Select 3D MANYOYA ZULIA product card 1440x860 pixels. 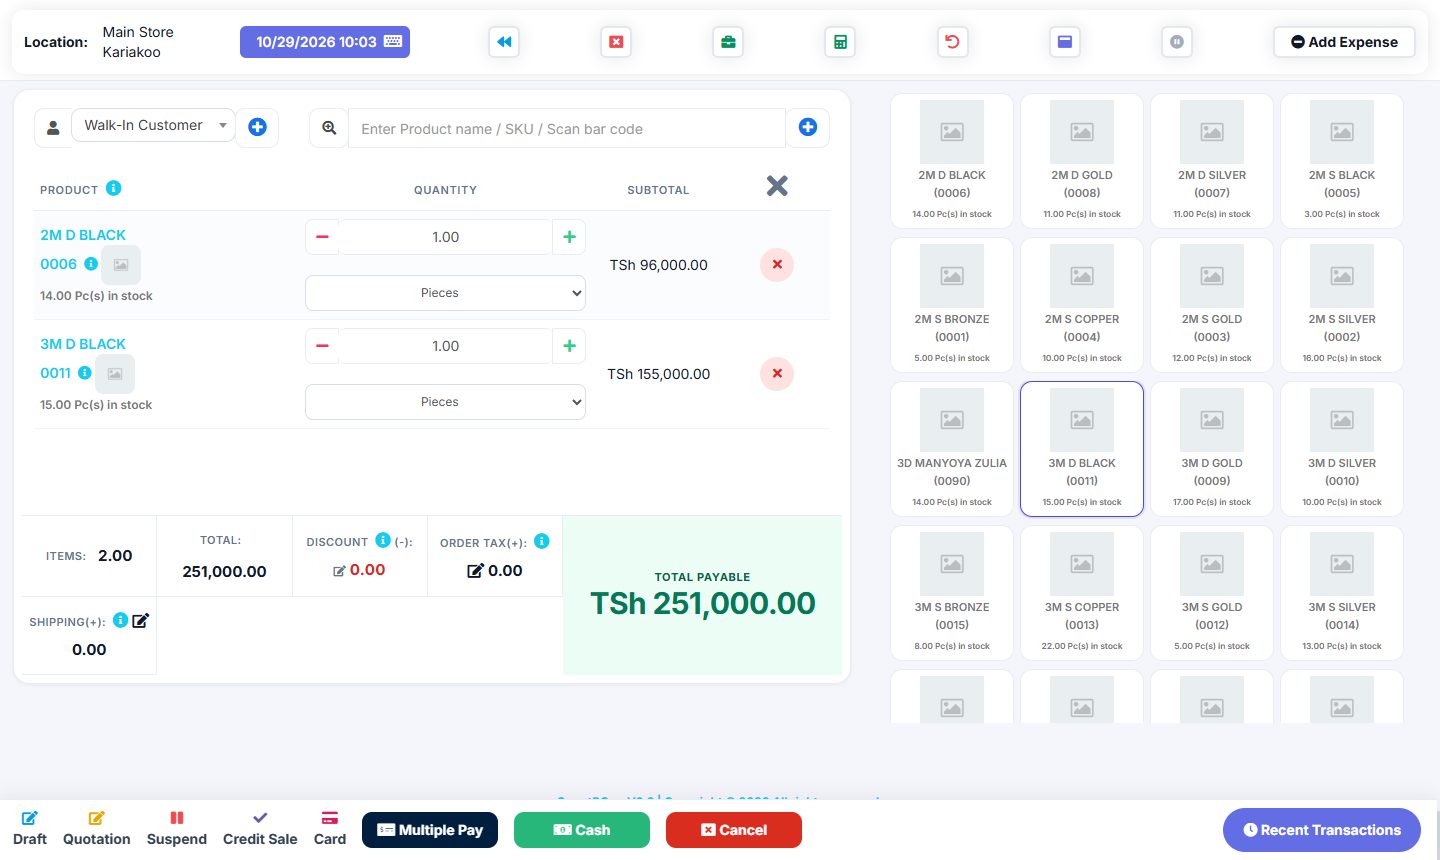pyautogui.click(x=952, y=450)
